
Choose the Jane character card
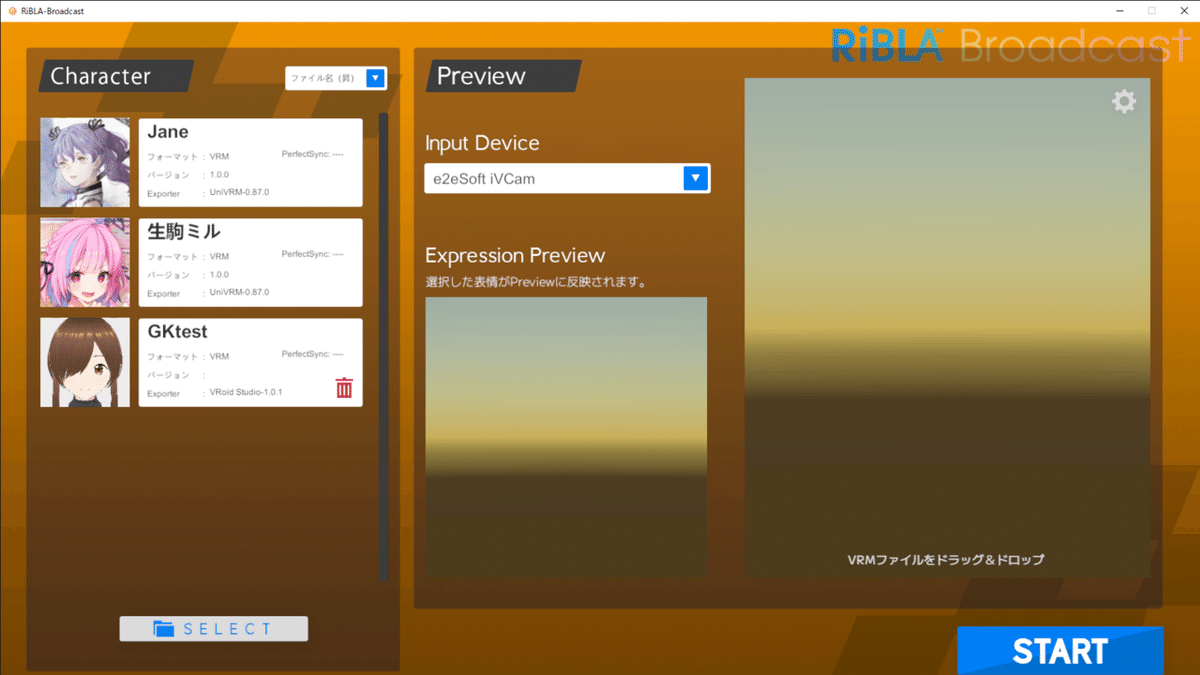(x=250, y=162)
